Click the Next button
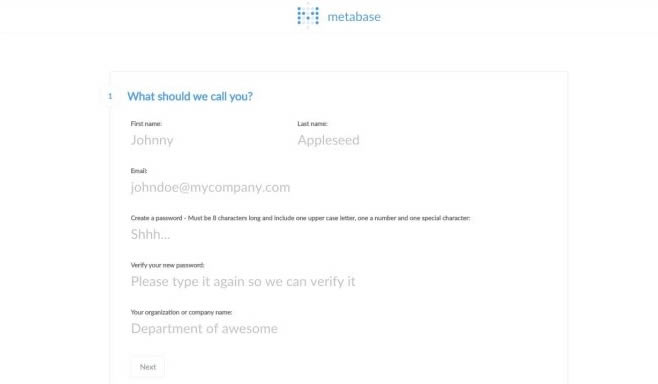658x384 pixels. (147, 367)
